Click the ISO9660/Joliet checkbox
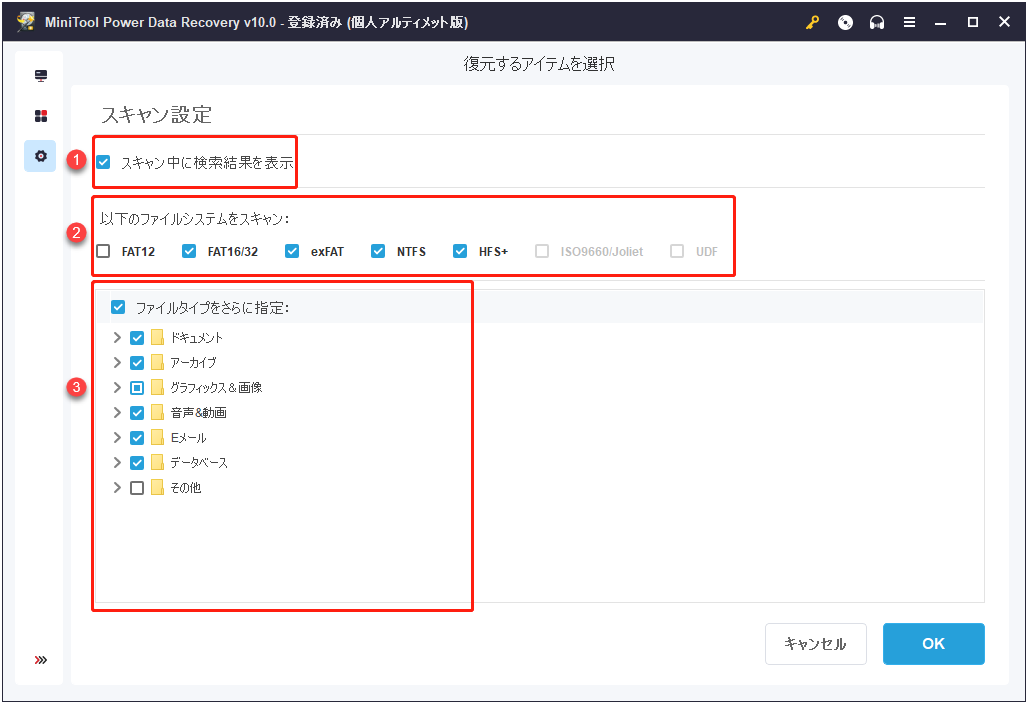 coord(542,251)
